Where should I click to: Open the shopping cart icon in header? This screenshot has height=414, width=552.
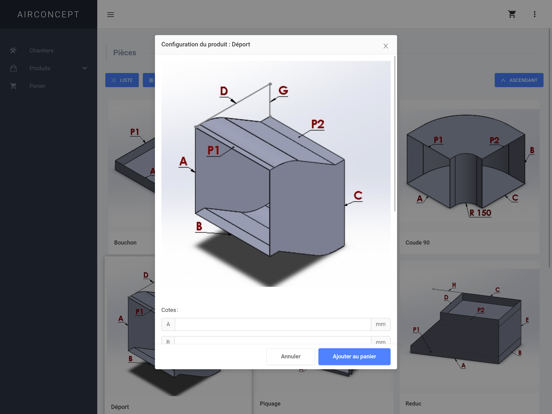(512, 14)
